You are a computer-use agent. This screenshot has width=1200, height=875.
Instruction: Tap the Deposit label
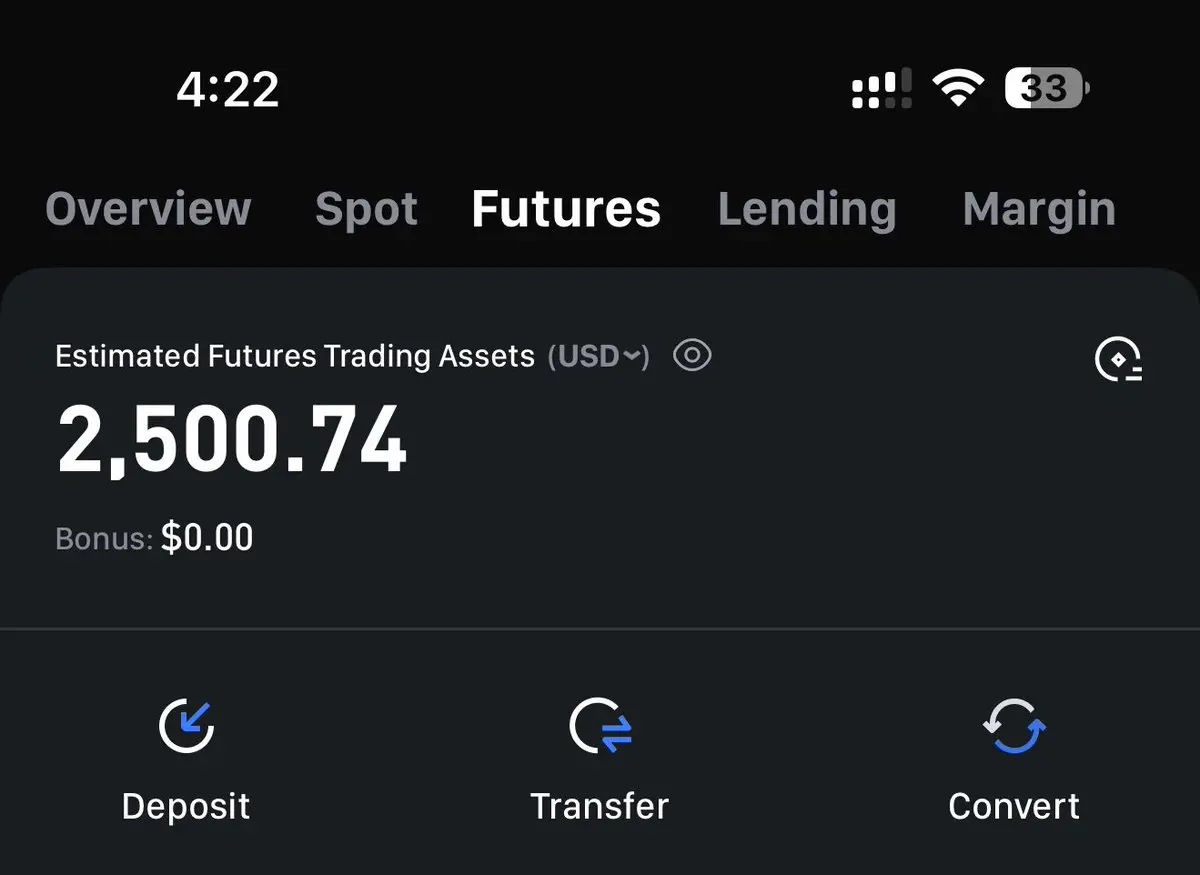pyautogui.click(x=186, y=806)
